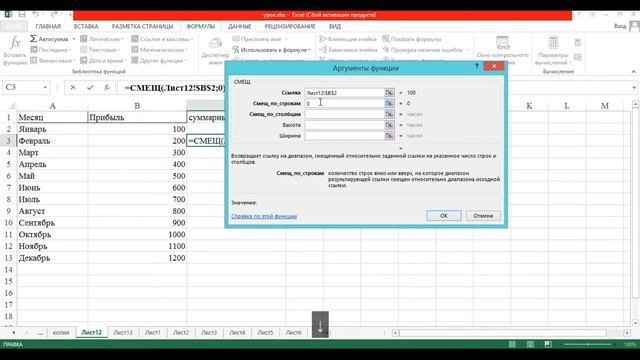This screenshot has height=360, width=640.
Task: Select the ФОРМУЛЫ ribbon tab
Action: (x=200, y=26)
